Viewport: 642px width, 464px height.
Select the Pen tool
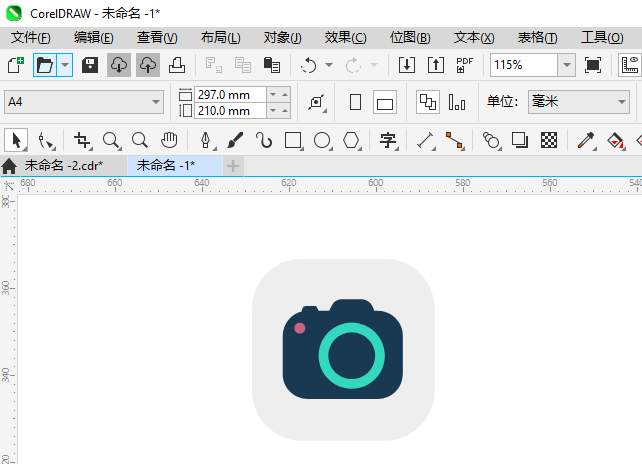point(206,140)
